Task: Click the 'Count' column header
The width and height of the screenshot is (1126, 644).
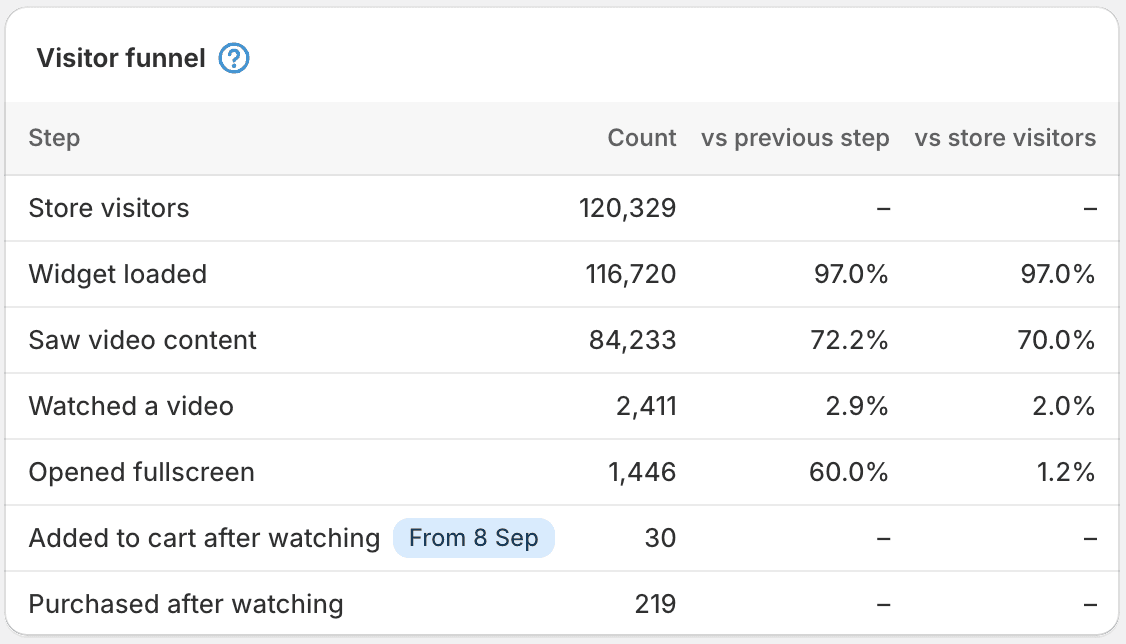Action: [641, 138]
